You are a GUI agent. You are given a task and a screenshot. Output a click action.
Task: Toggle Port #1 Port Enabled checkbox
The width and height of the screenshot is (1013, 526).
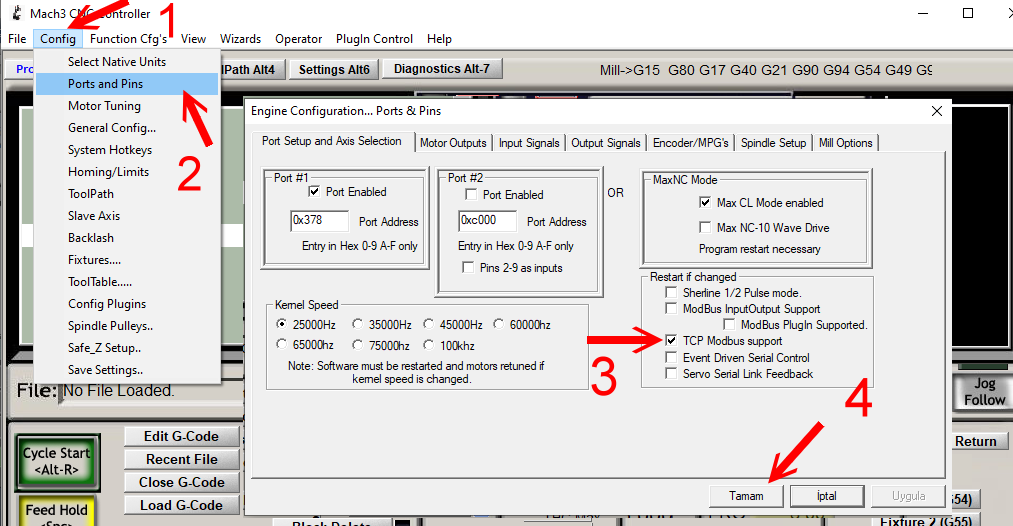click(x=315, y=191)
